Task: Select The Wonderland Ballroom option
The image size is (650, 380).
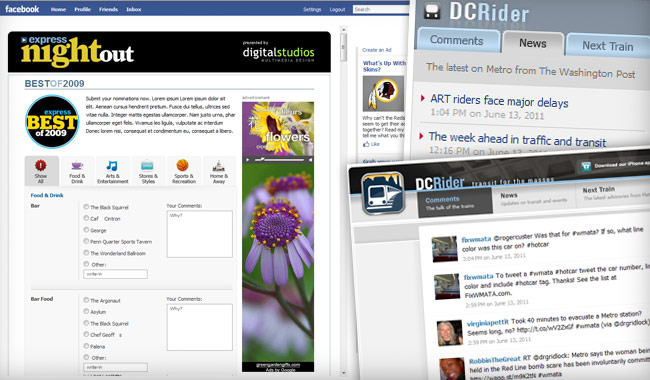Action: coord(86,253)
